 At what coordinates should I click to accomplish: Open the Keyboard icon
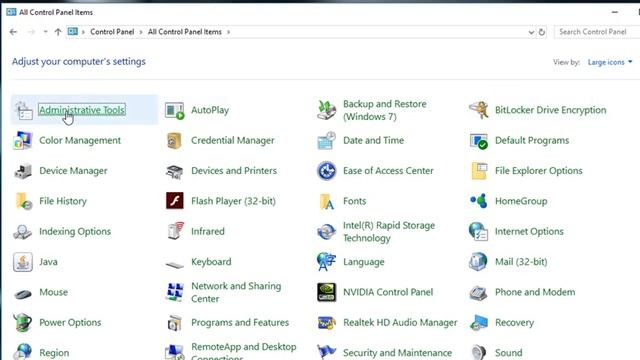pyautogui.click(x=175, y=264)
